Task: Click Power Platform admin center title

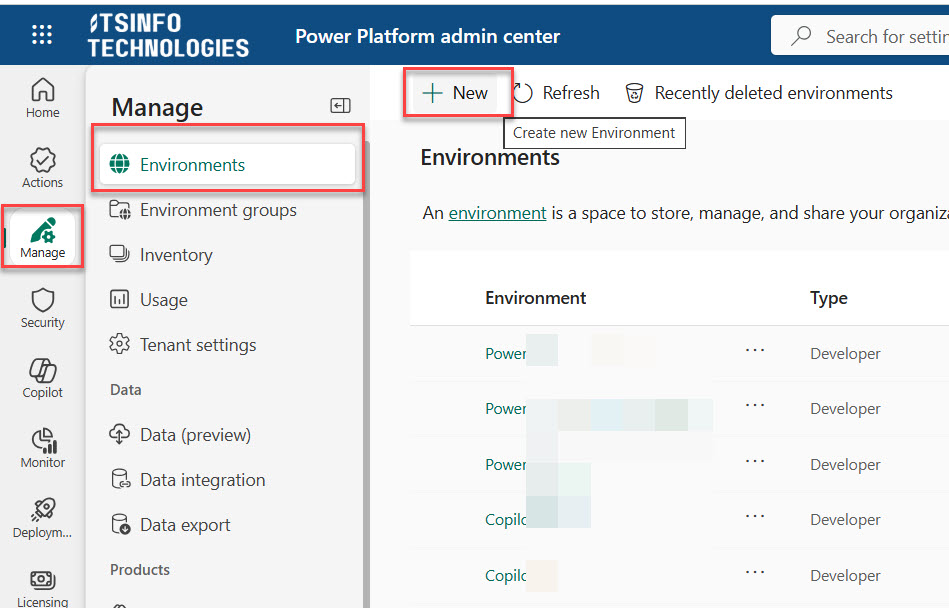Action: click(x=427, y=36)
